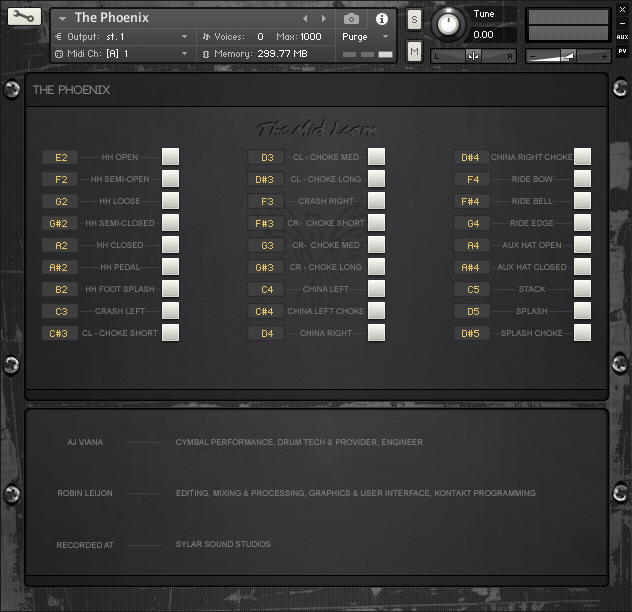The height and width of the screenshot is (612, 632).
Task: Expand The Phoenix instrument name menu
Action: (64, 18)
